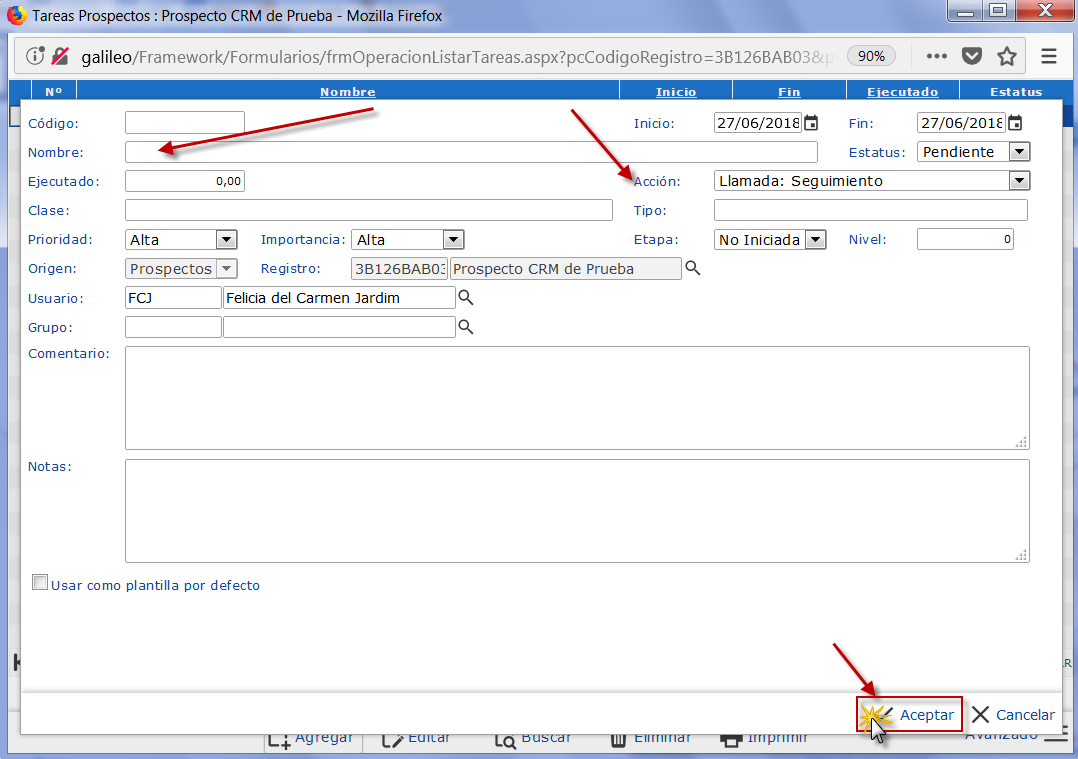Search for a Registro using magnifier
This screenshot has width=1078, height=759.
pyautogui.click(x=693, y=268)
